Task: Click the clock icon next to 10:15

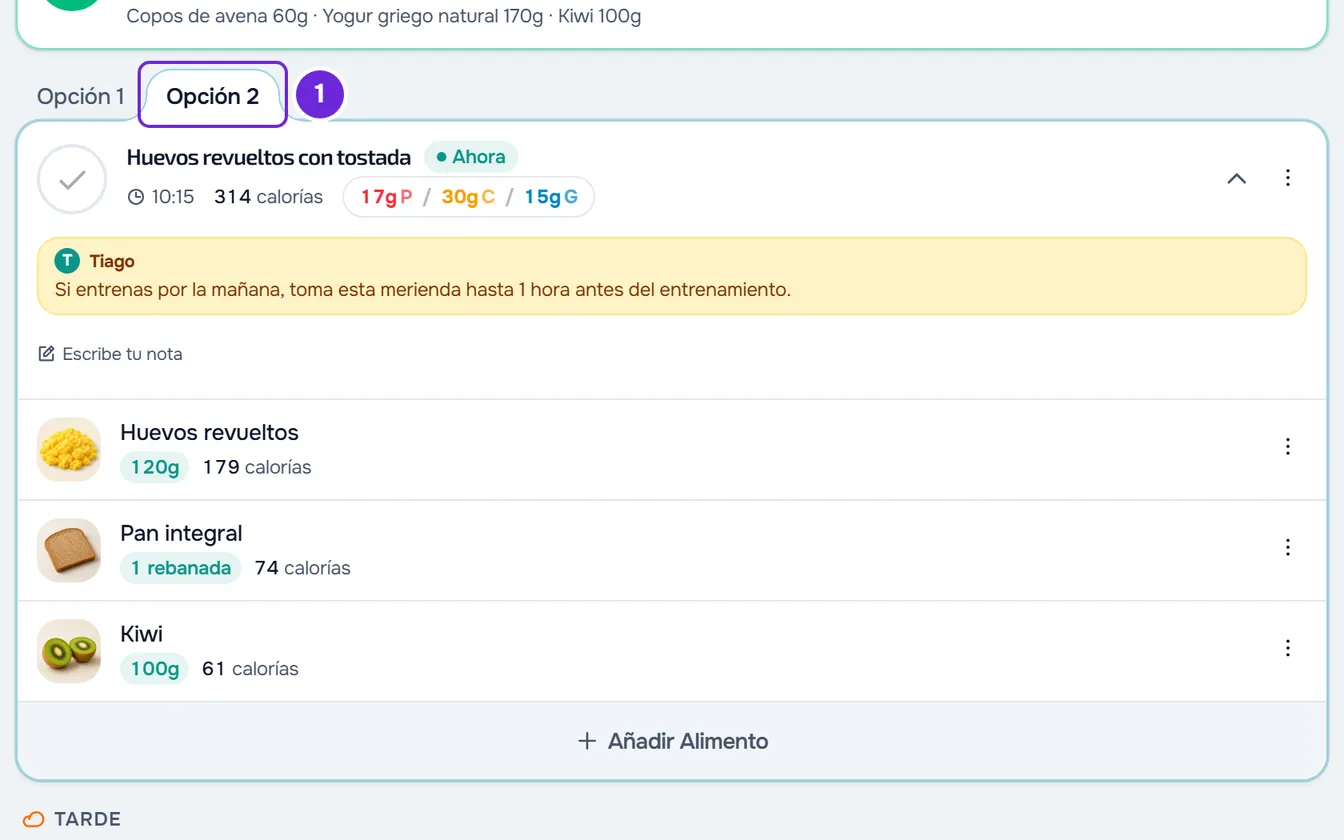Action: (136, 197)
